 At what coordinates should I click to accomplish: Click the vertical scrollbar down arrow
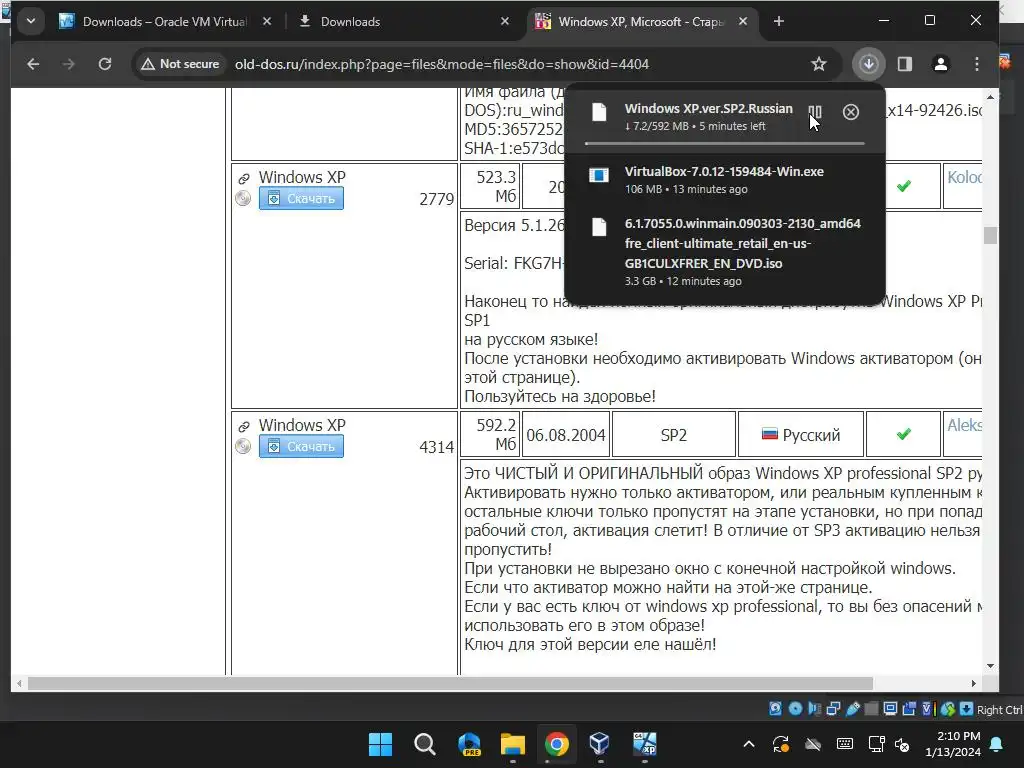tap(991, 666)
